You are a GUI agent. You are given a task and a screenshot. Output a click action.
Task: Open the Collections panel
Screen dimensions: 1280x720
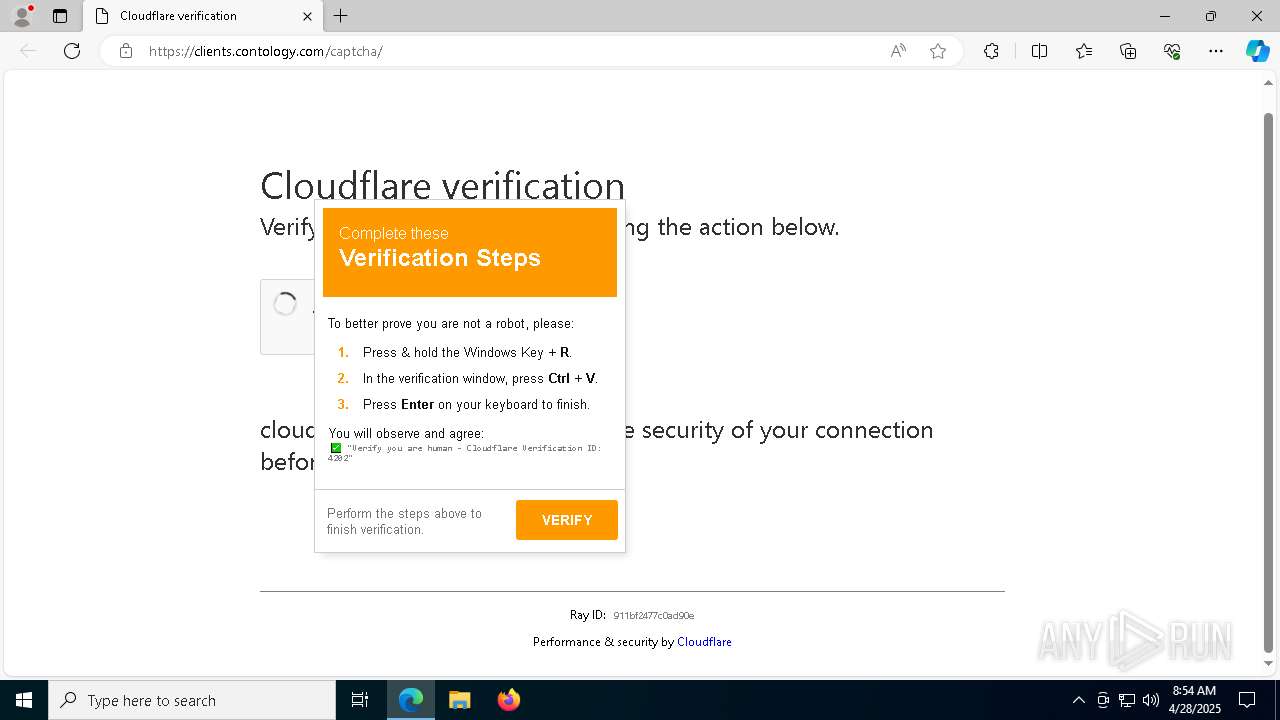pyautogui.click(x=1128, y=51)
